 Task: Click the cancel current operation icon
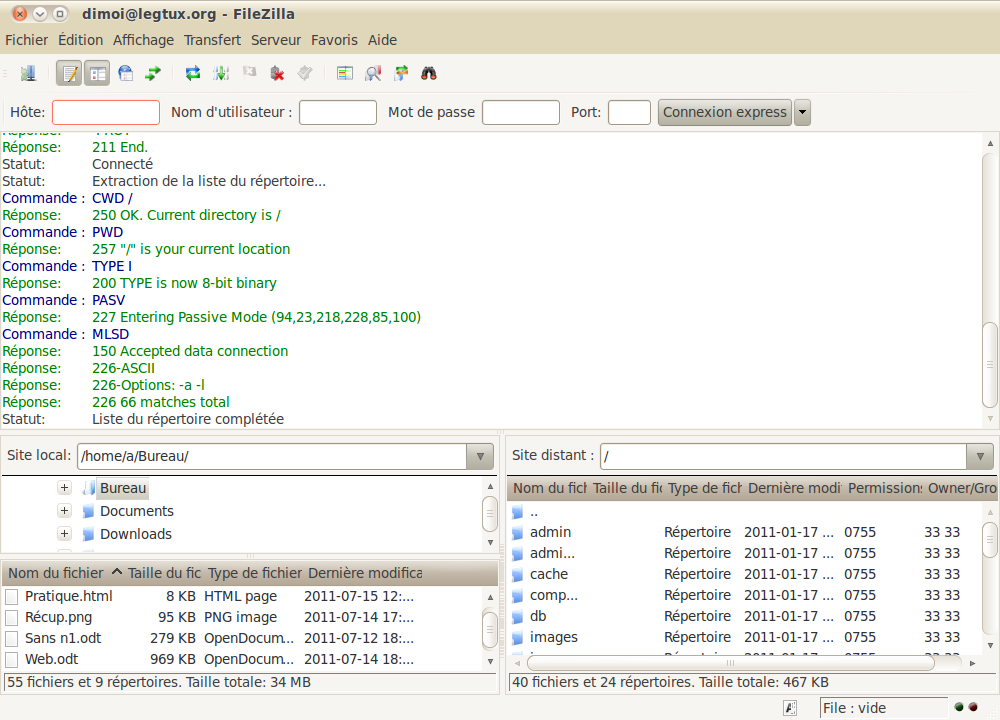(x=249, y=72)
